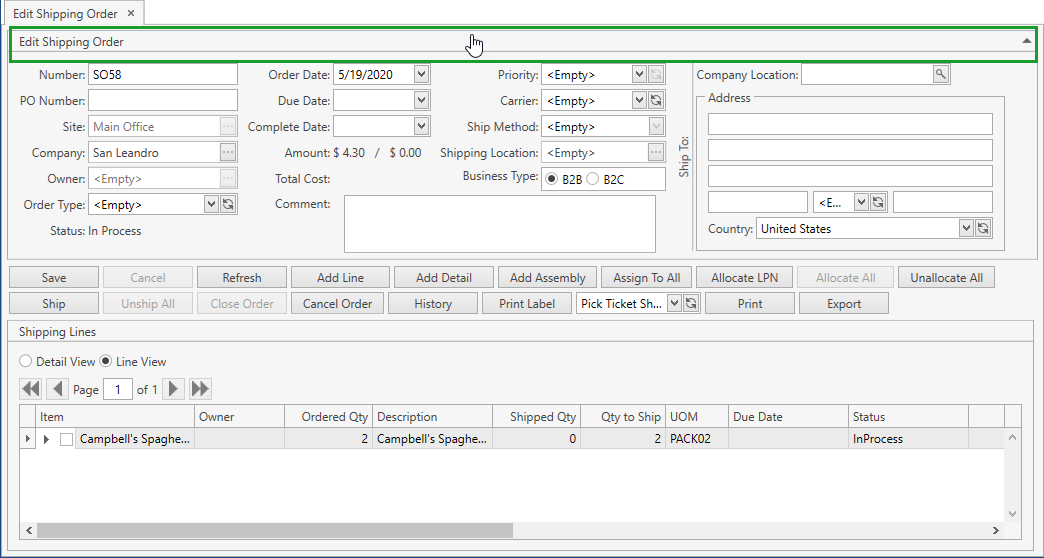
Task: Expand the Campbell's Spaghetti row details
Action: tap(45, 439)
